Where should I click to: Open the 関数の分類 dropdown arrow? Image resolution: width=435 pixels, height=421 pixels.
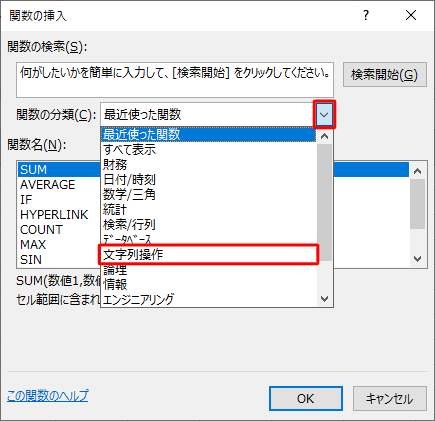[x=324, y=115]
